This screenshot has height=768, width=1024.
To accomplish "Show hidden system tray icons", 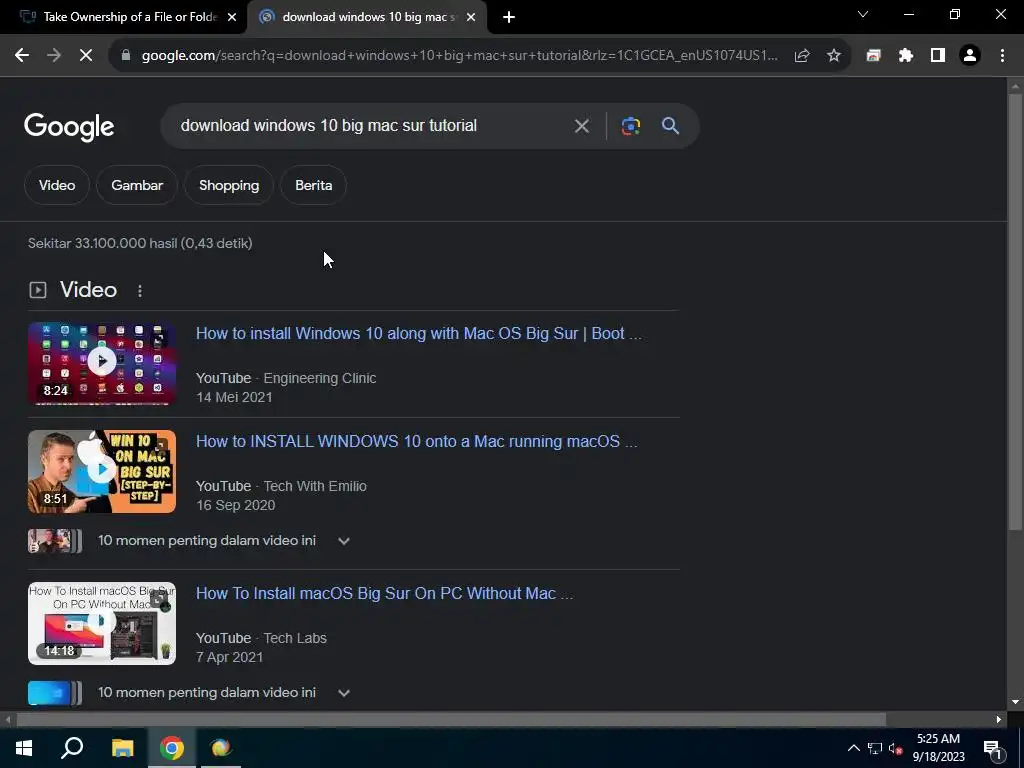I will click(x=853, y=748).
